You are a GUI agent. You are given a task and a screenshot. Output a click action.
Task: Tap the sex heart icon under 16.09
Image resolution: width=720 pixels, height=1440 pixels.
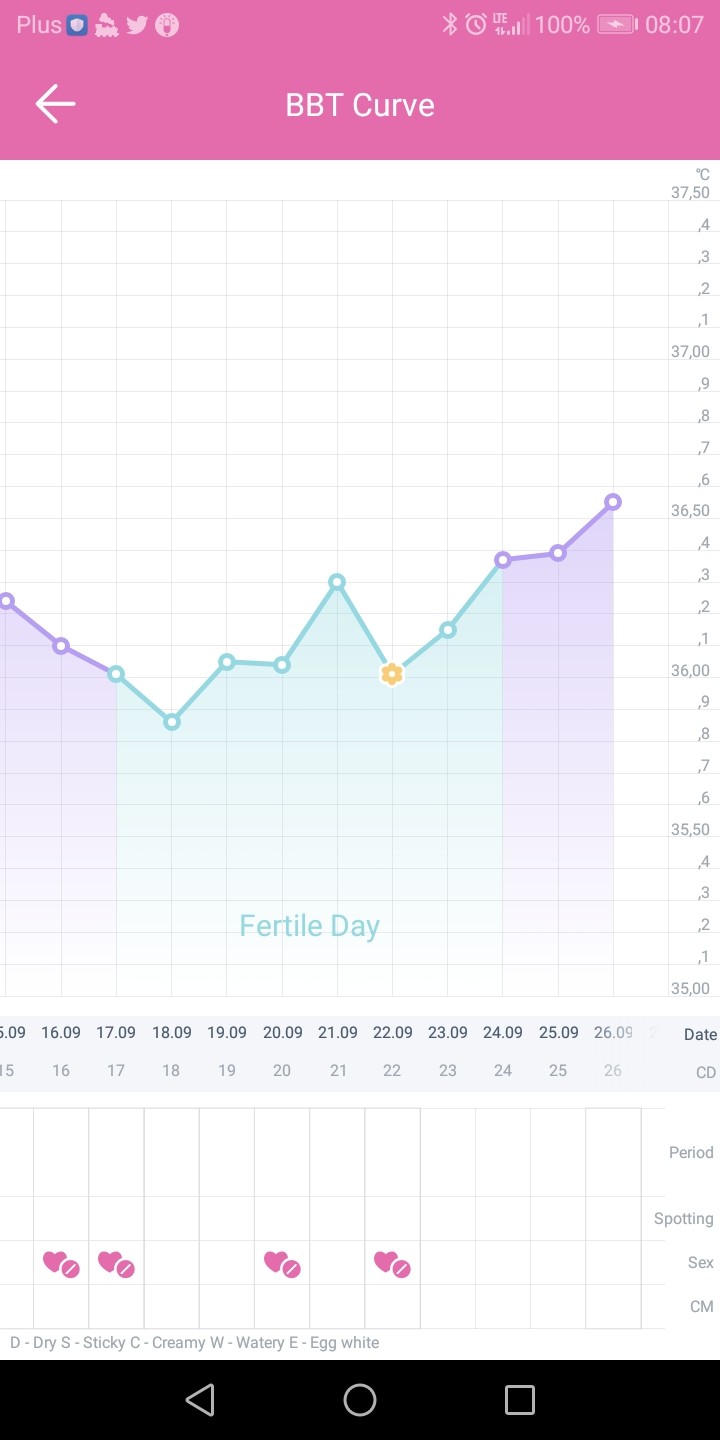61,1264
